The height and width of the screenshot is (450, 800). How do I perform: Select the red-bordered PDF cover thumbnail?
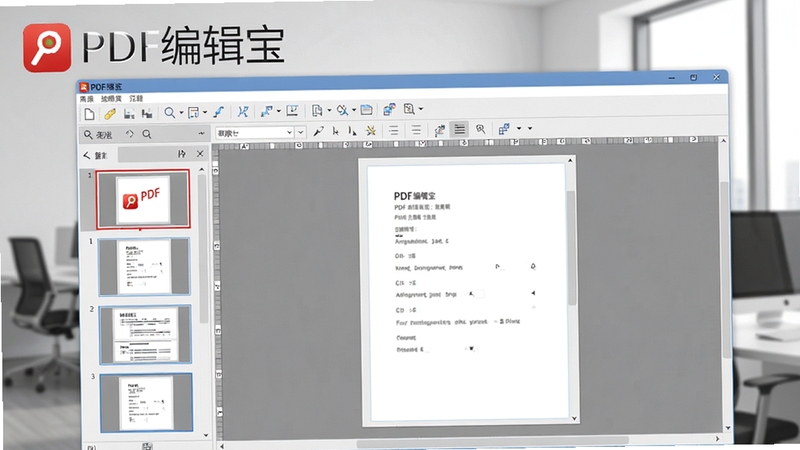(143, 199)
